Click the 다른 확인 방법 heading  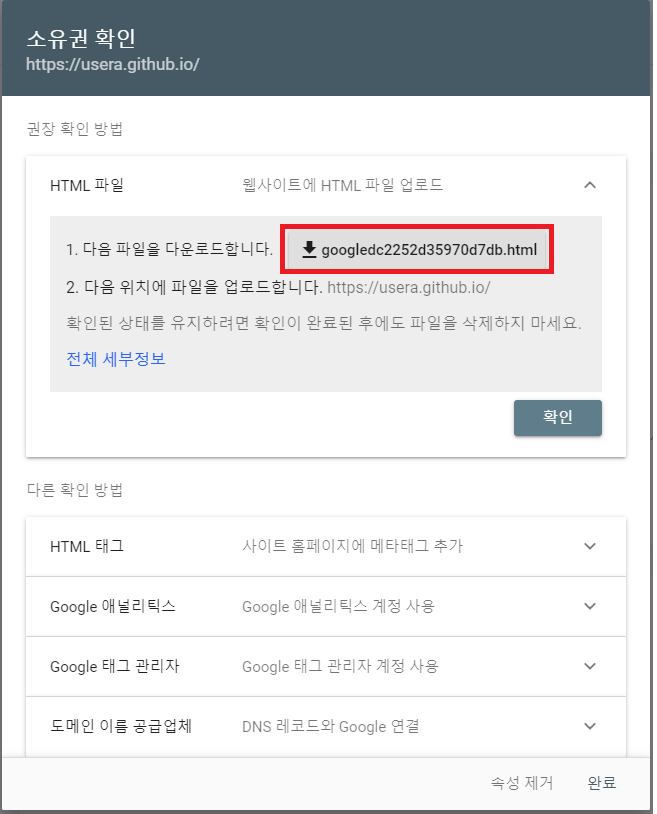tap(75, 490)
